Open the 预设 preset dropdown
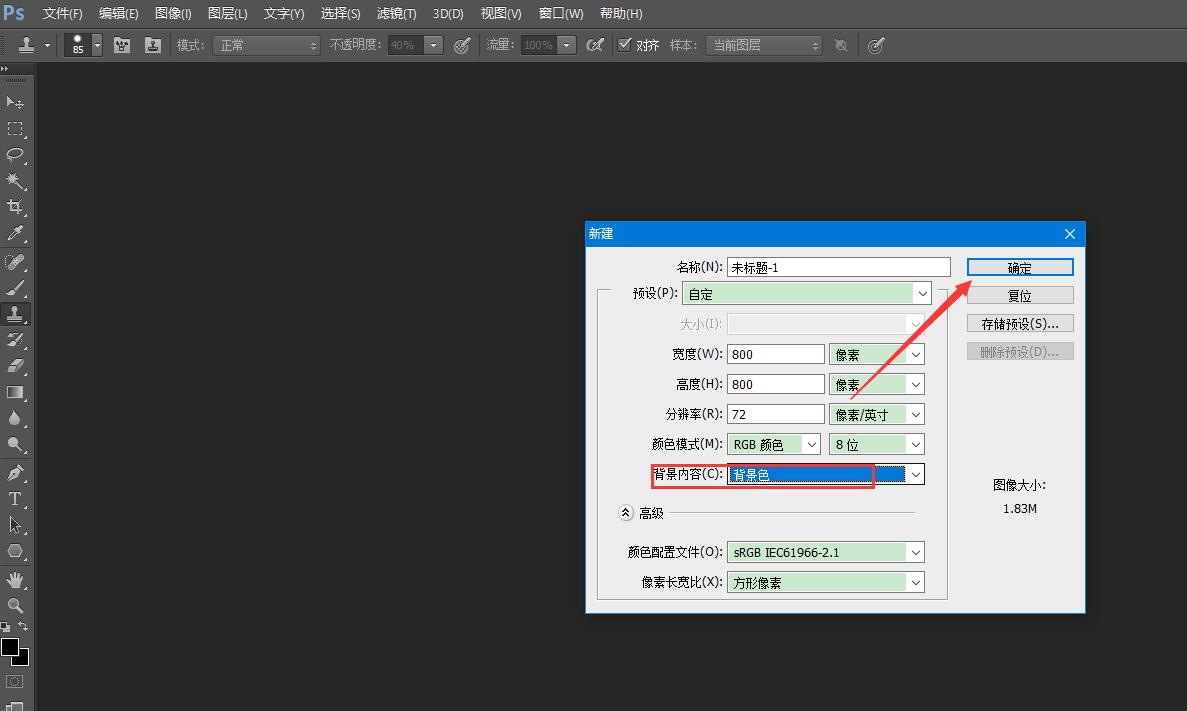 click(806, 293)
